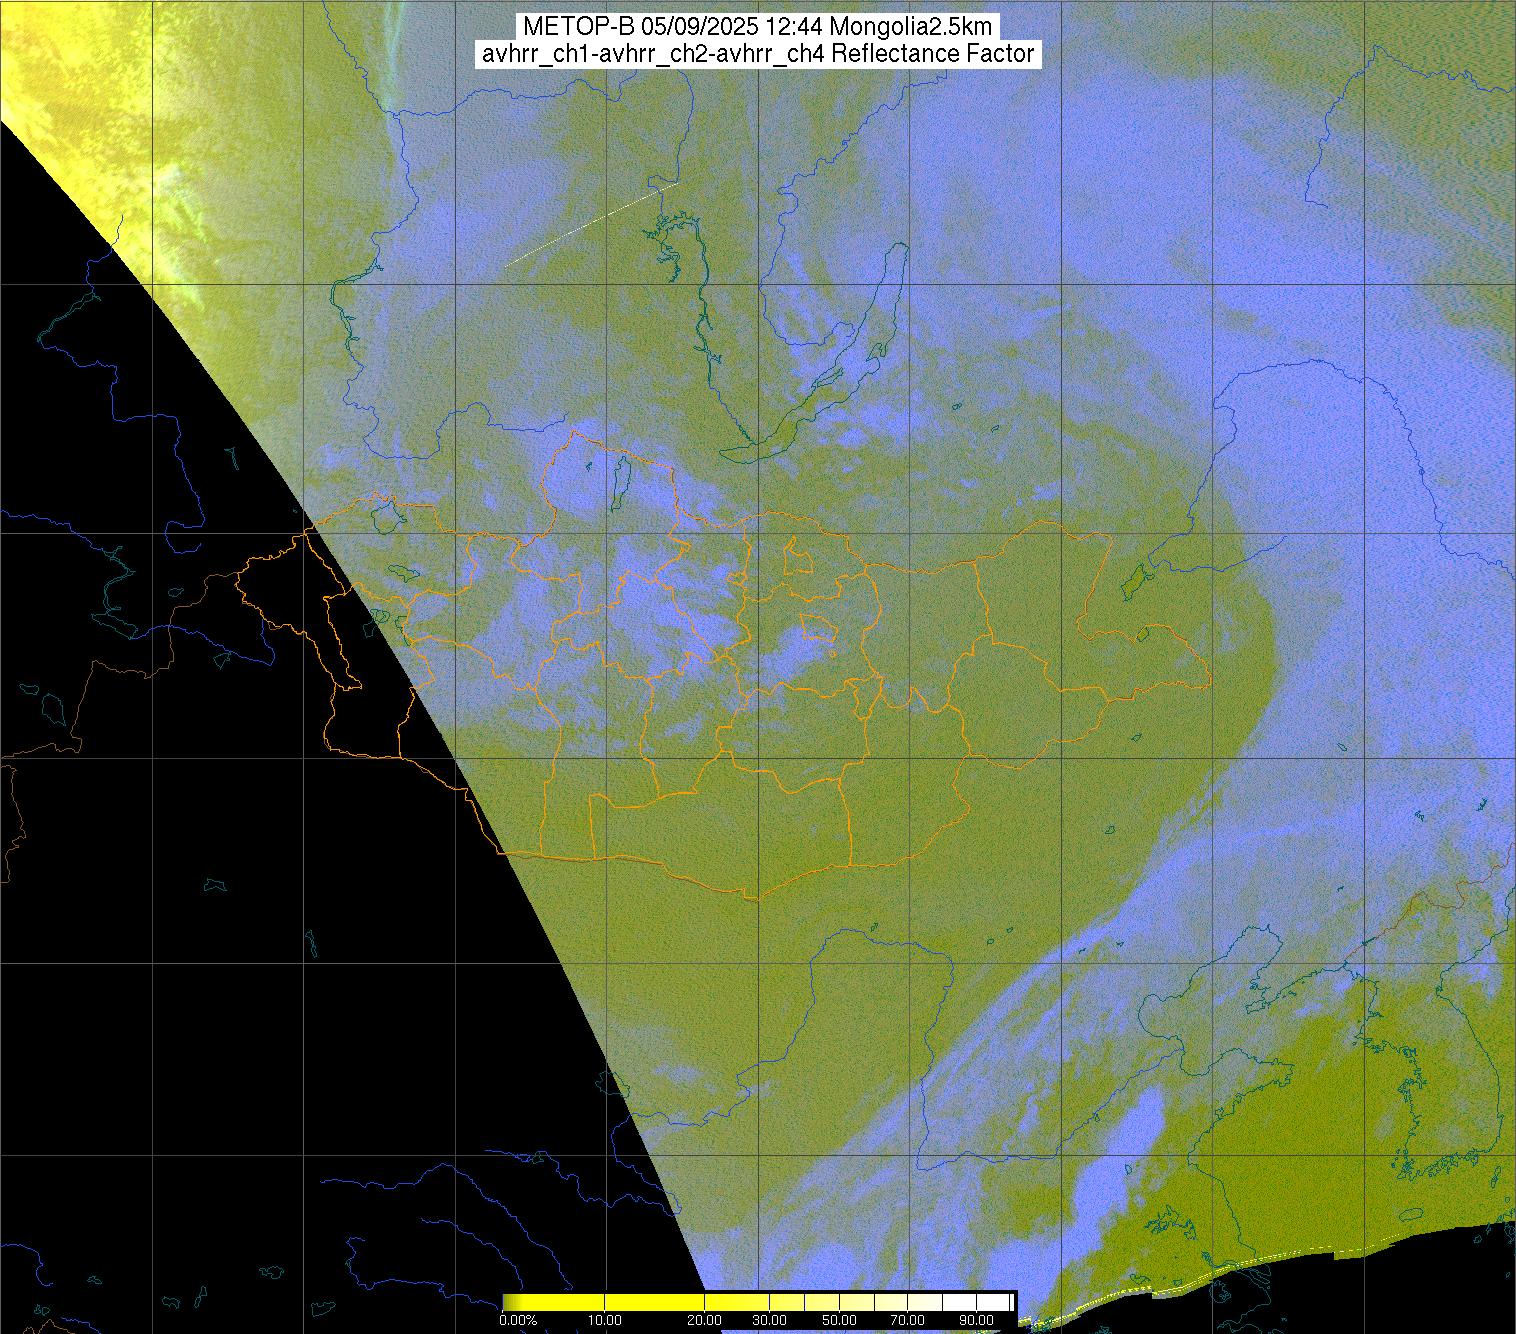
Task: Select the 20.00 mark on the color scale
Action: pos(705,1321)
